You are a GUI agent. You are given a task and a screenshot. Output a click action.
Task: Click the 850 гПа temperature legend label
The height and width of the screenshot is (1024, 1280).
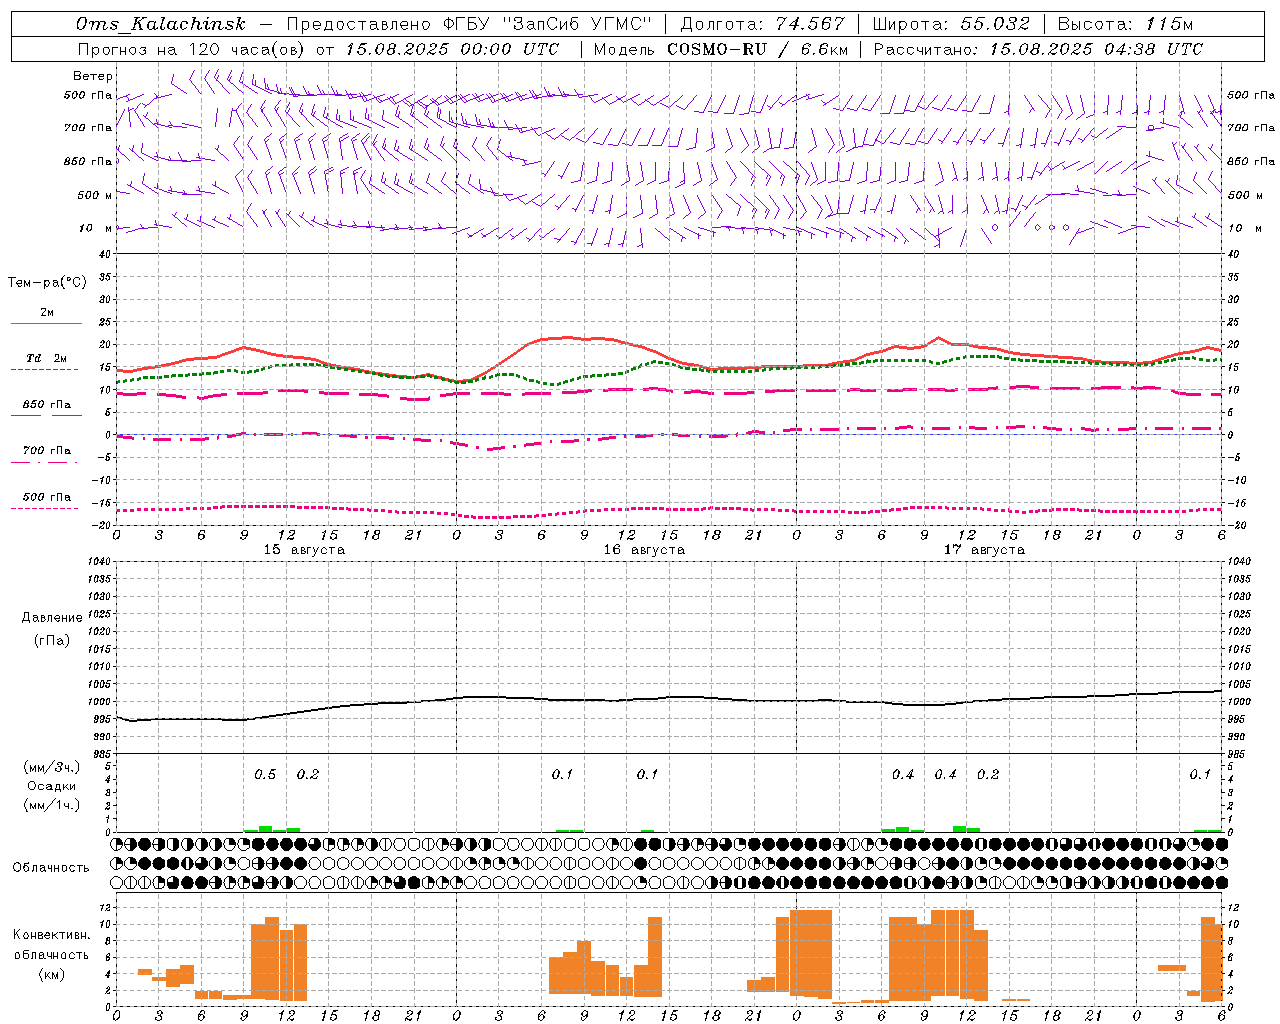[47, 405]
